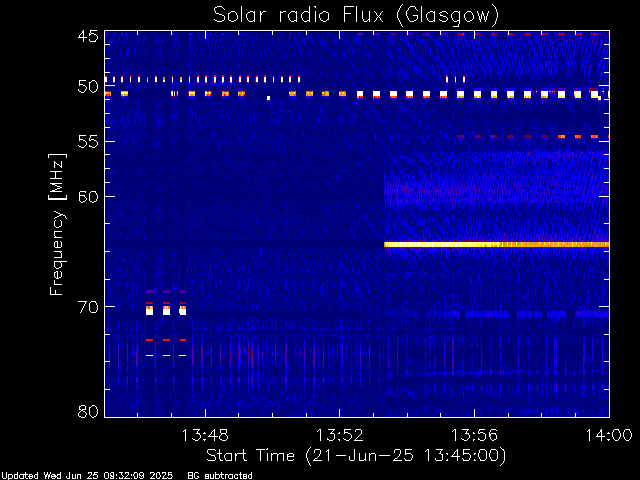Click the 'BG subtracted' footer text
Screen dimensions: 640x480
tap(220, 476)
